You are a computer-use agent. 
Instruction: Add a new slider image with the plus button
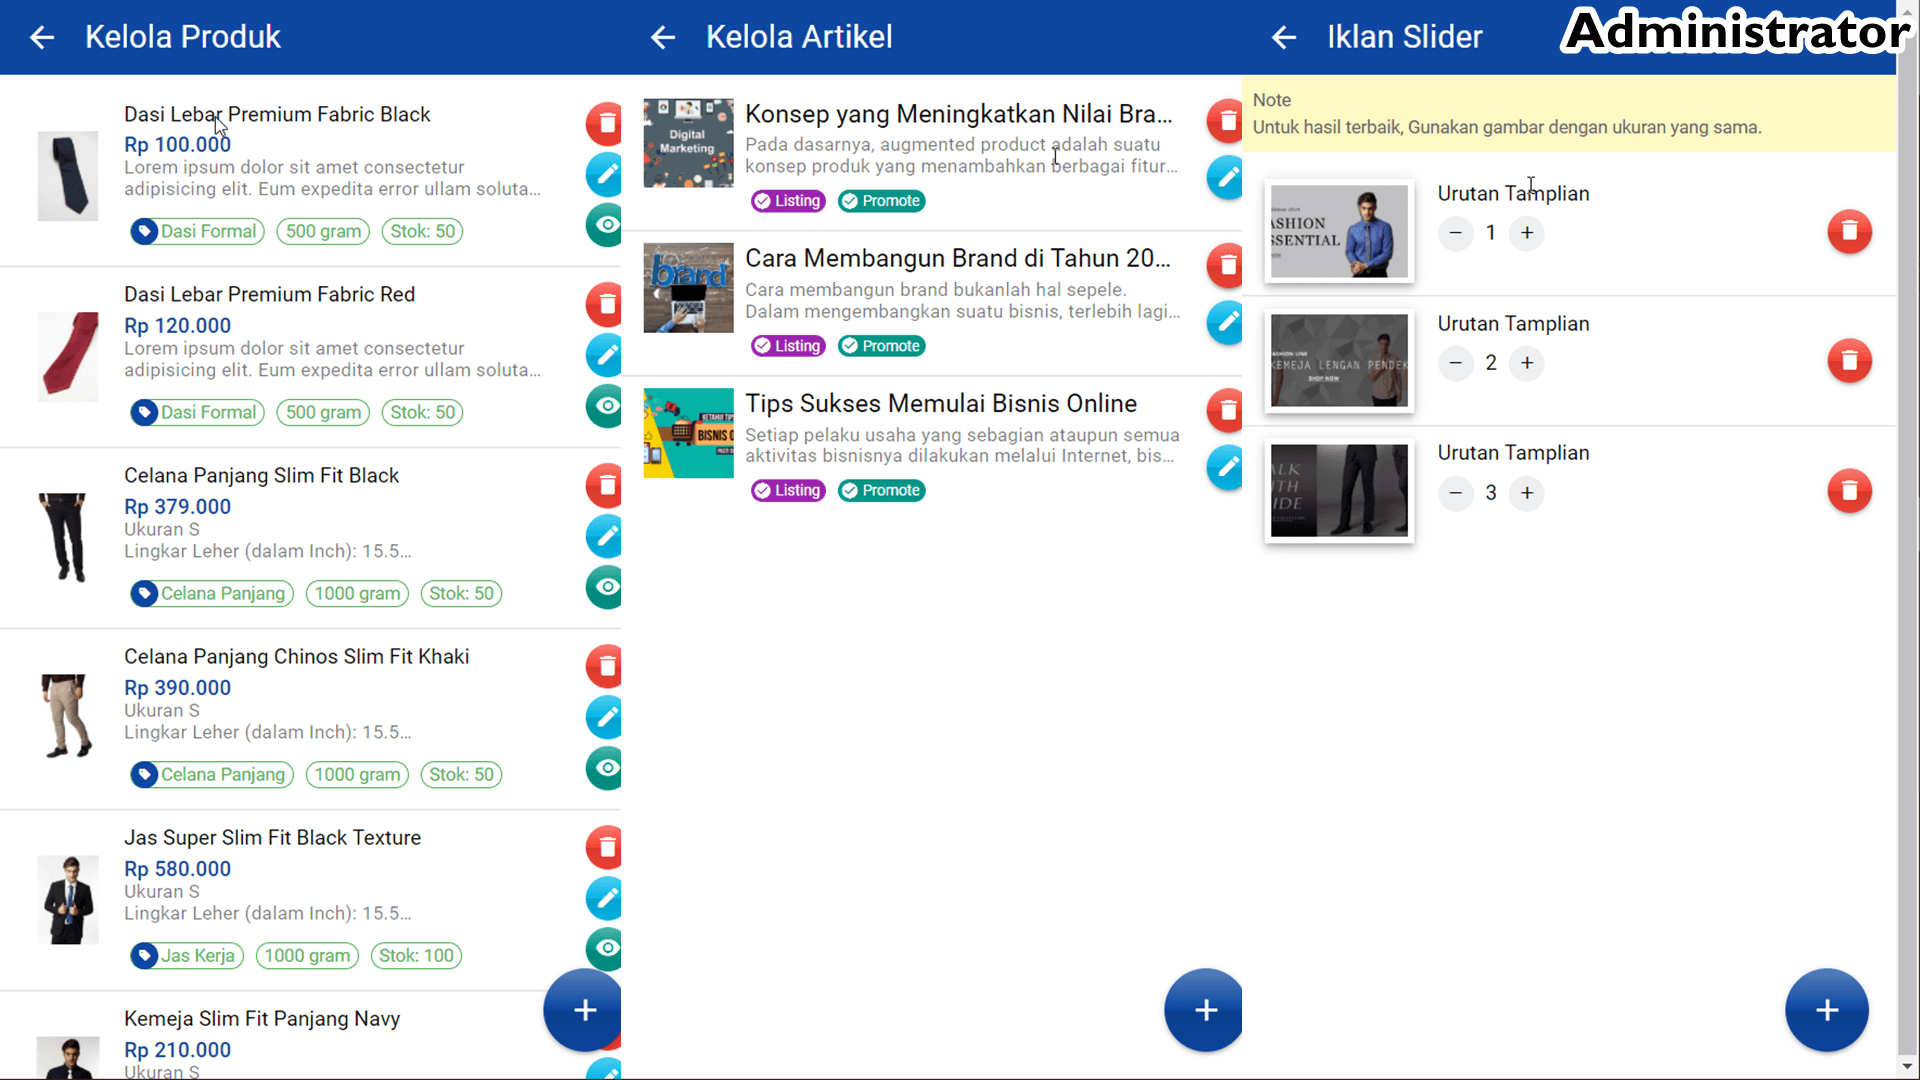point(1826,1010)
